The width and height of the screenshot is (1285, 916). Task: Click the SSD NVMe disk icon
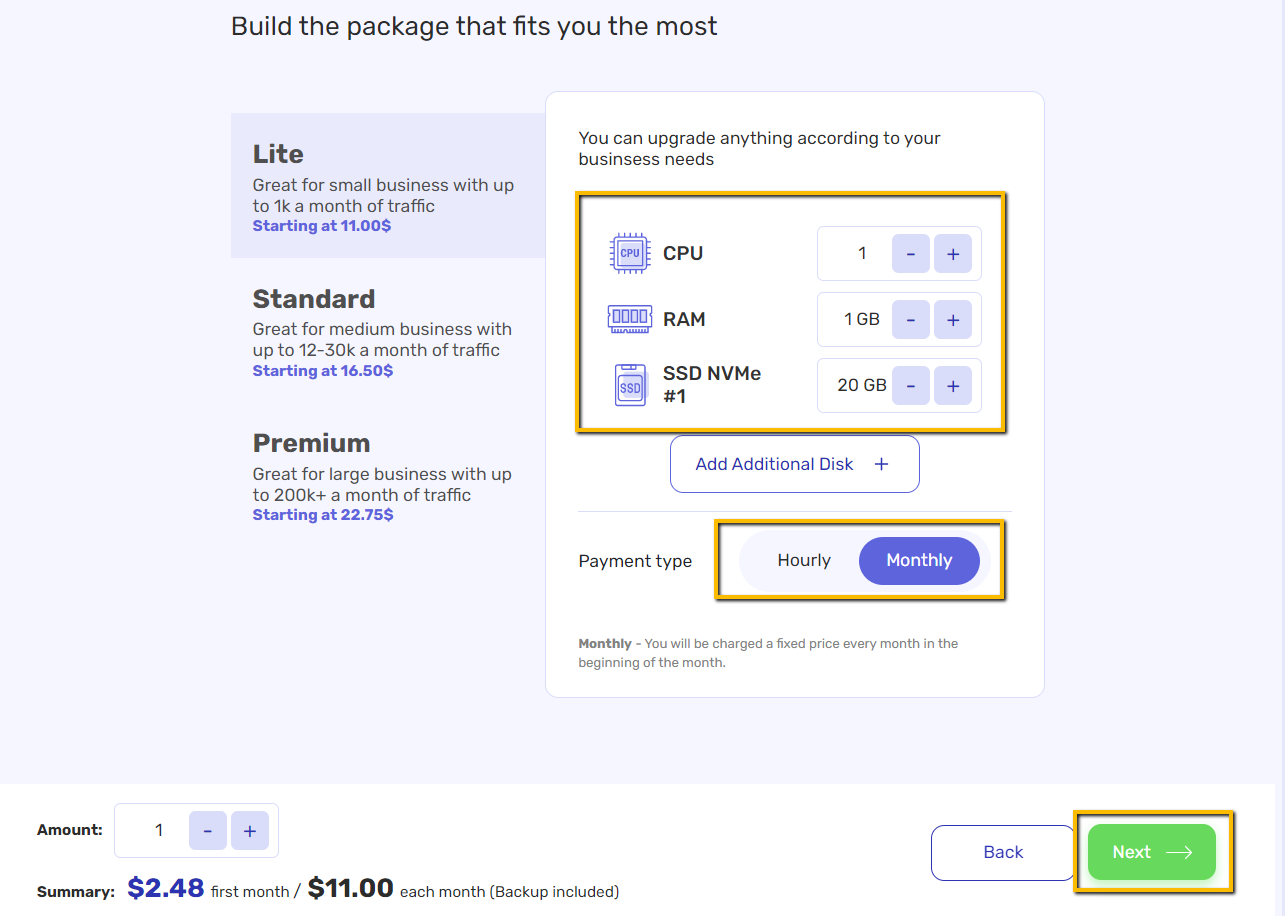(x=630, y=385)
